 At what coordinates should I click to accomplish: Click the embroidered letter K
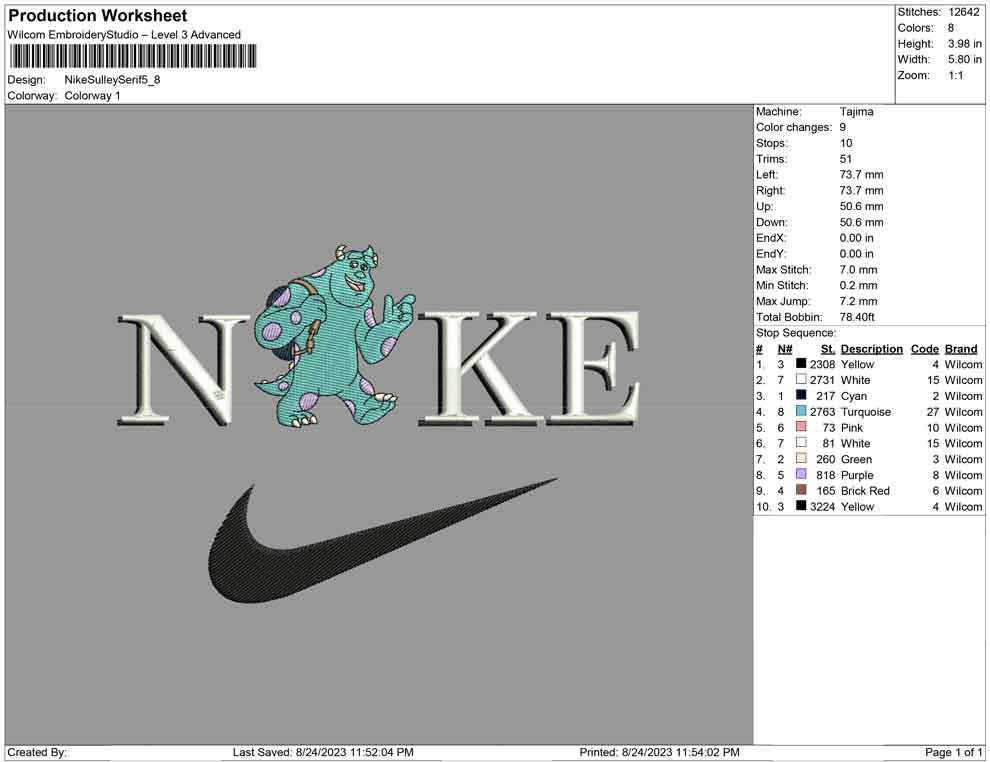coord(480,367)
